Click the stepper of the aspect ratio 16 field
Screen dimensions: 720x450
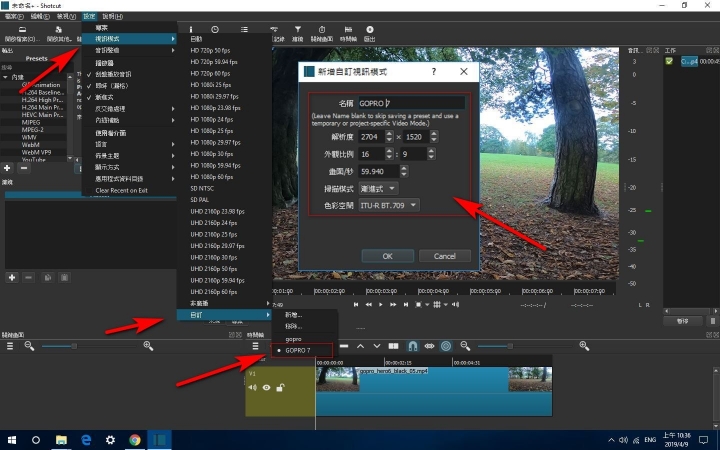pyautogui.click(x=389, y=154)
